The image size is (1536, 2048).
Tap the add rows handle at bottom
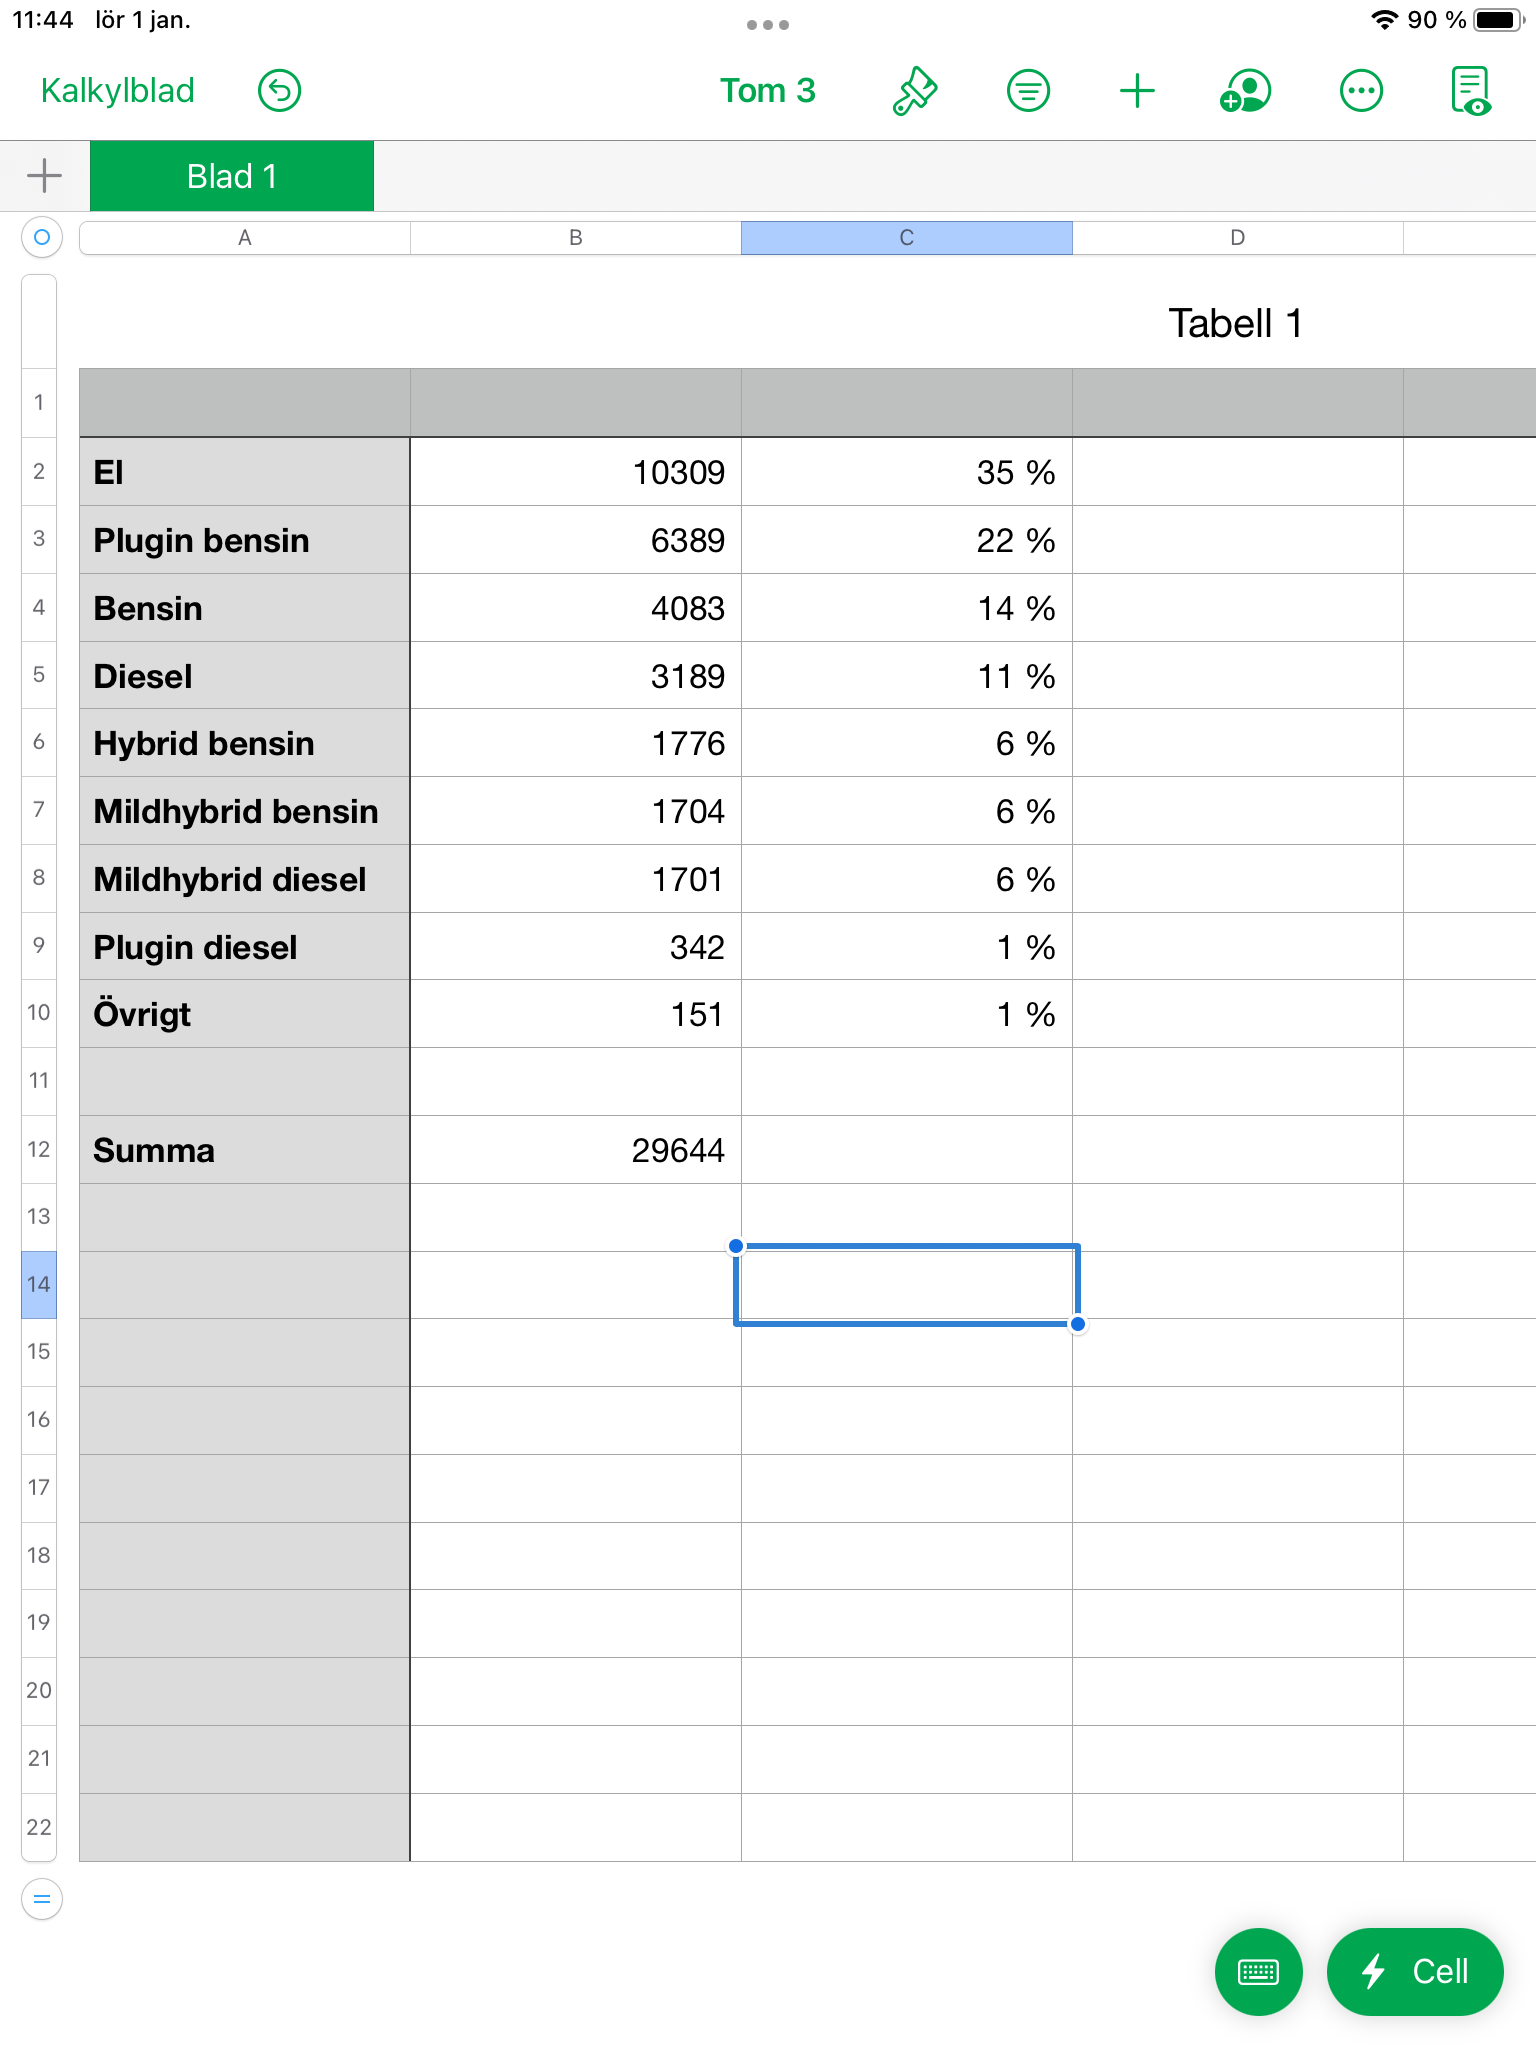(x=42, y=1898)
